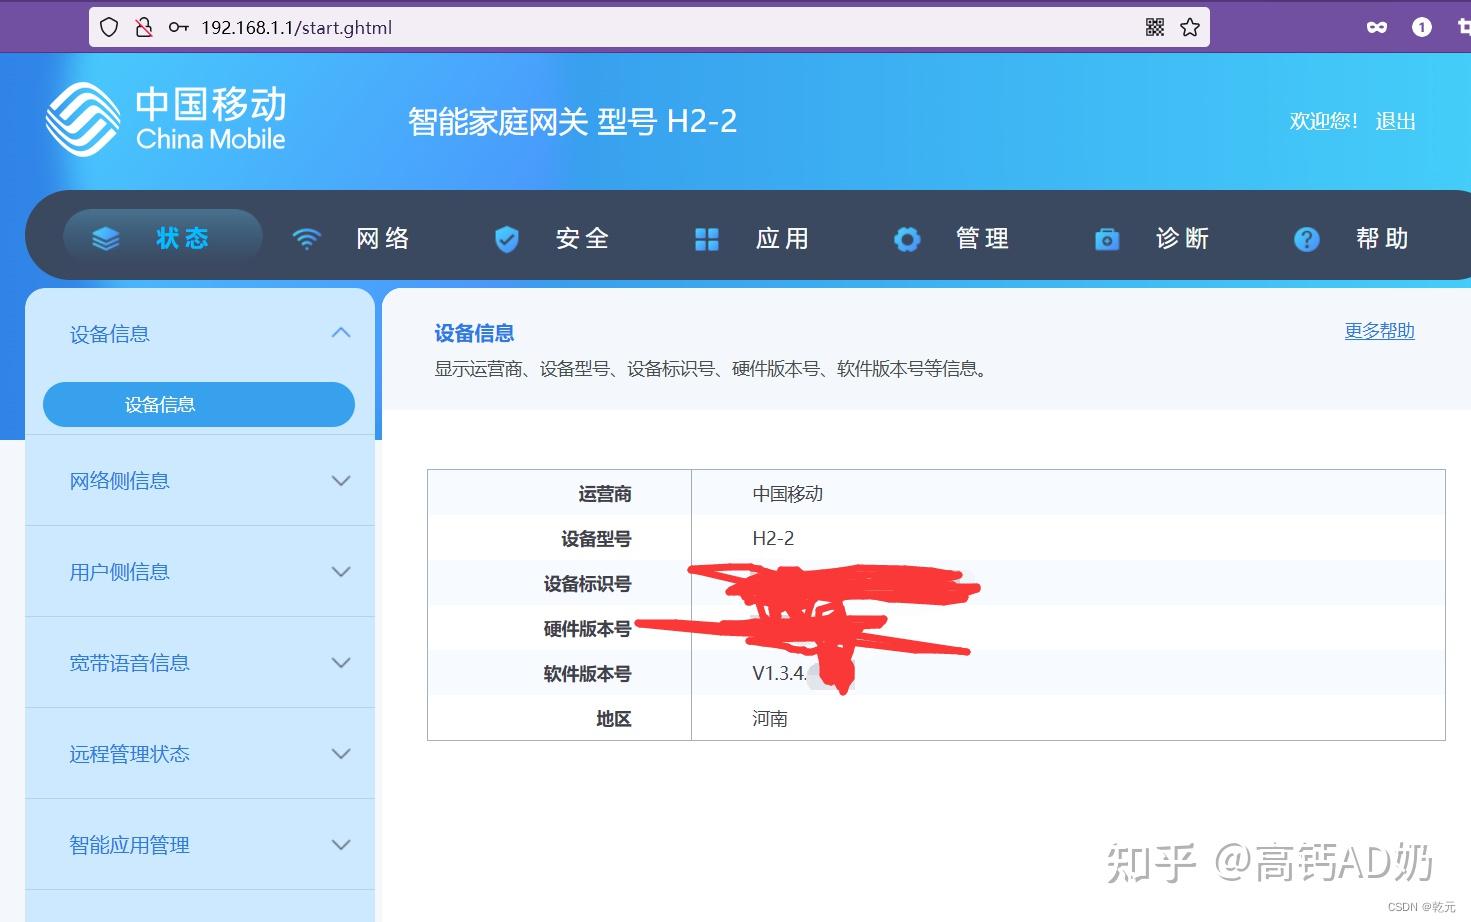Click the 运营商 value 中国移动
This screenshot has height=922, width=1471.
(x=788, y=493)
